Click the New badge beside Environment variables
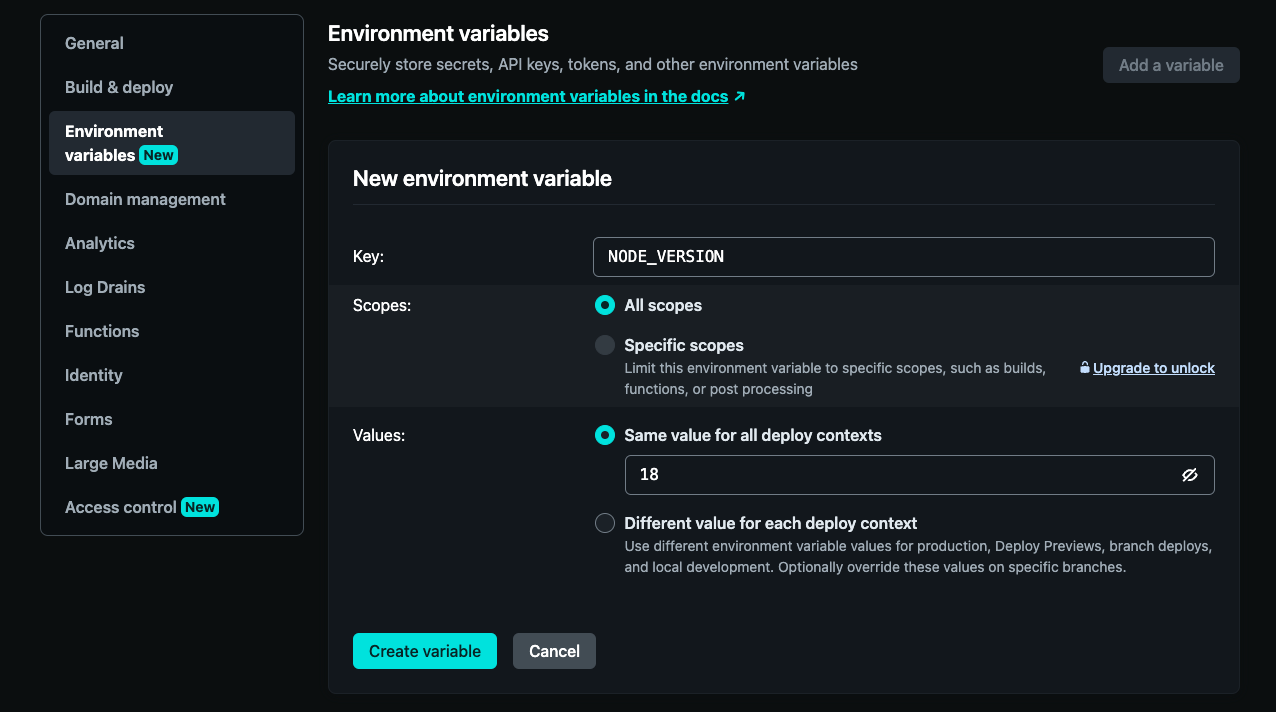Viewport: 1276px width, 712px height. [159, 156]
